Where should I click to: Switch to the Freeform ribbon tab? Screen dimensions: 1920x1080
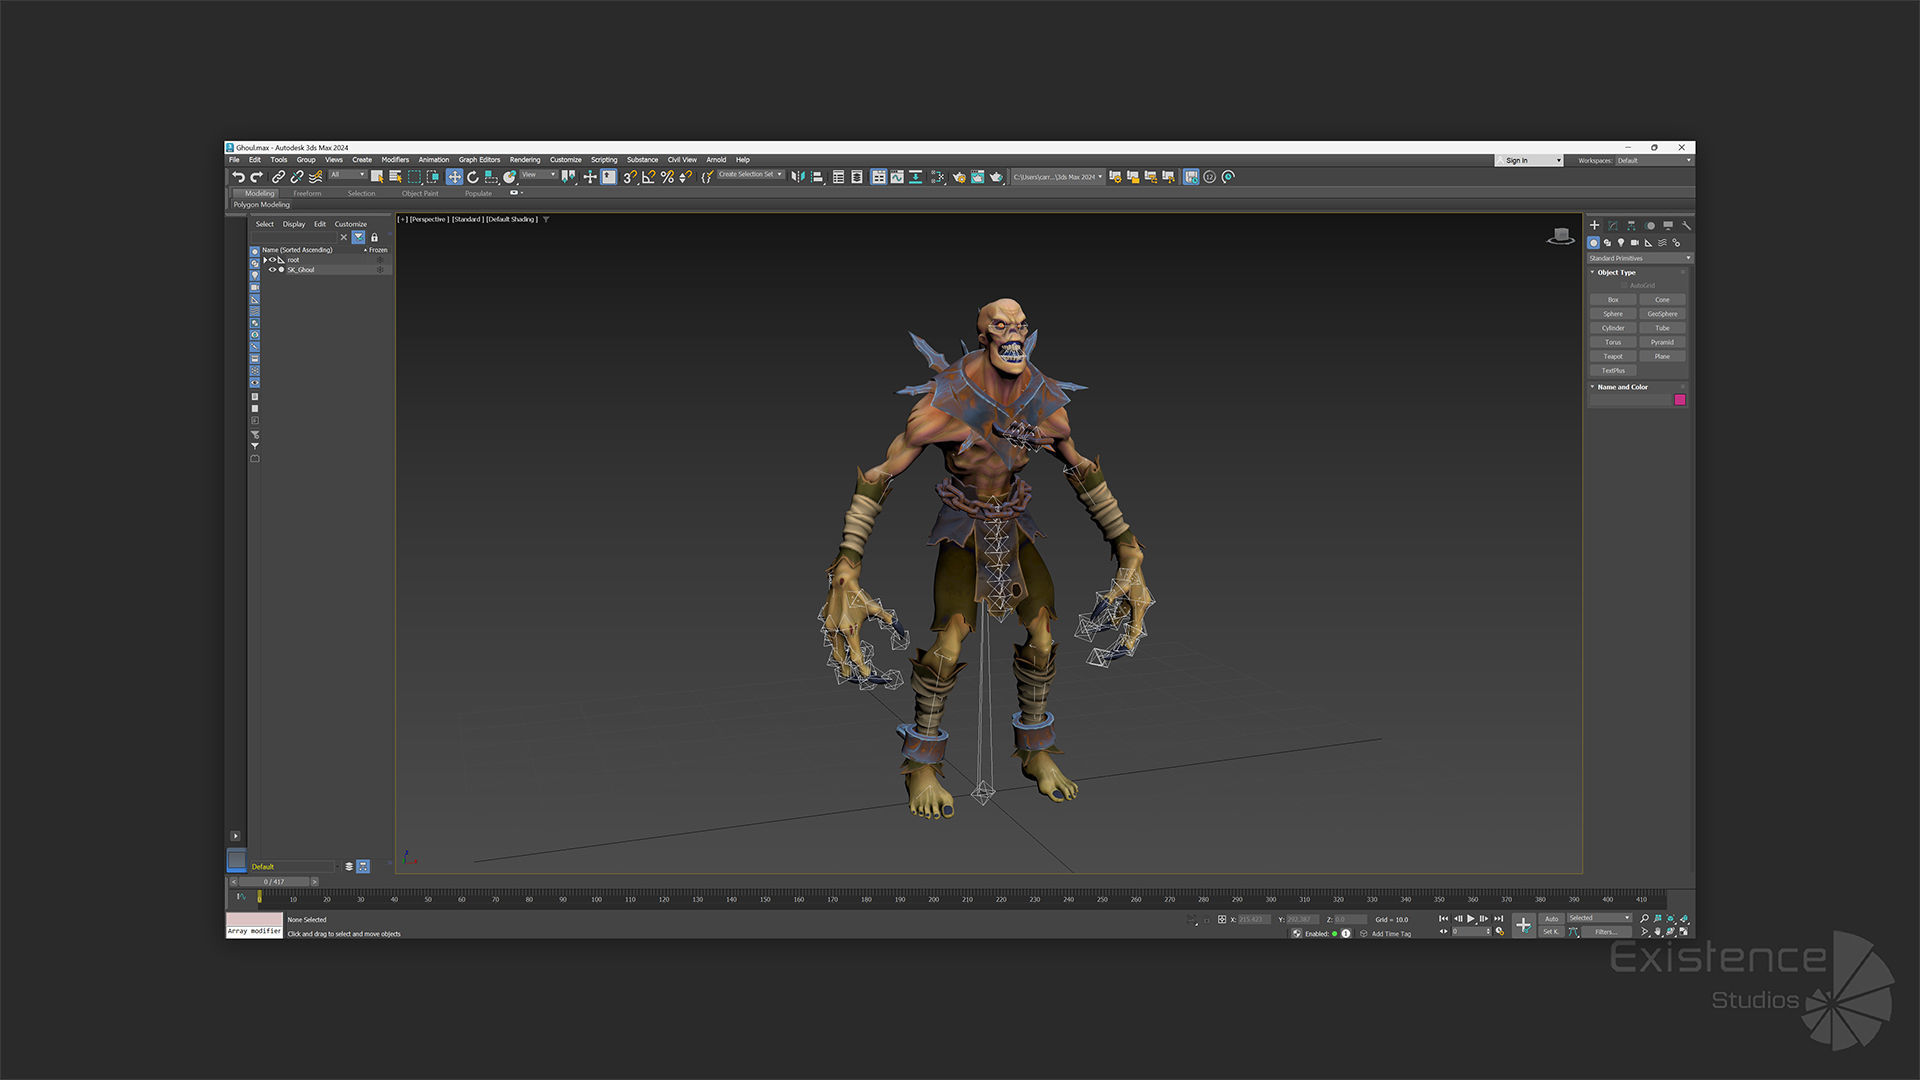307,194
